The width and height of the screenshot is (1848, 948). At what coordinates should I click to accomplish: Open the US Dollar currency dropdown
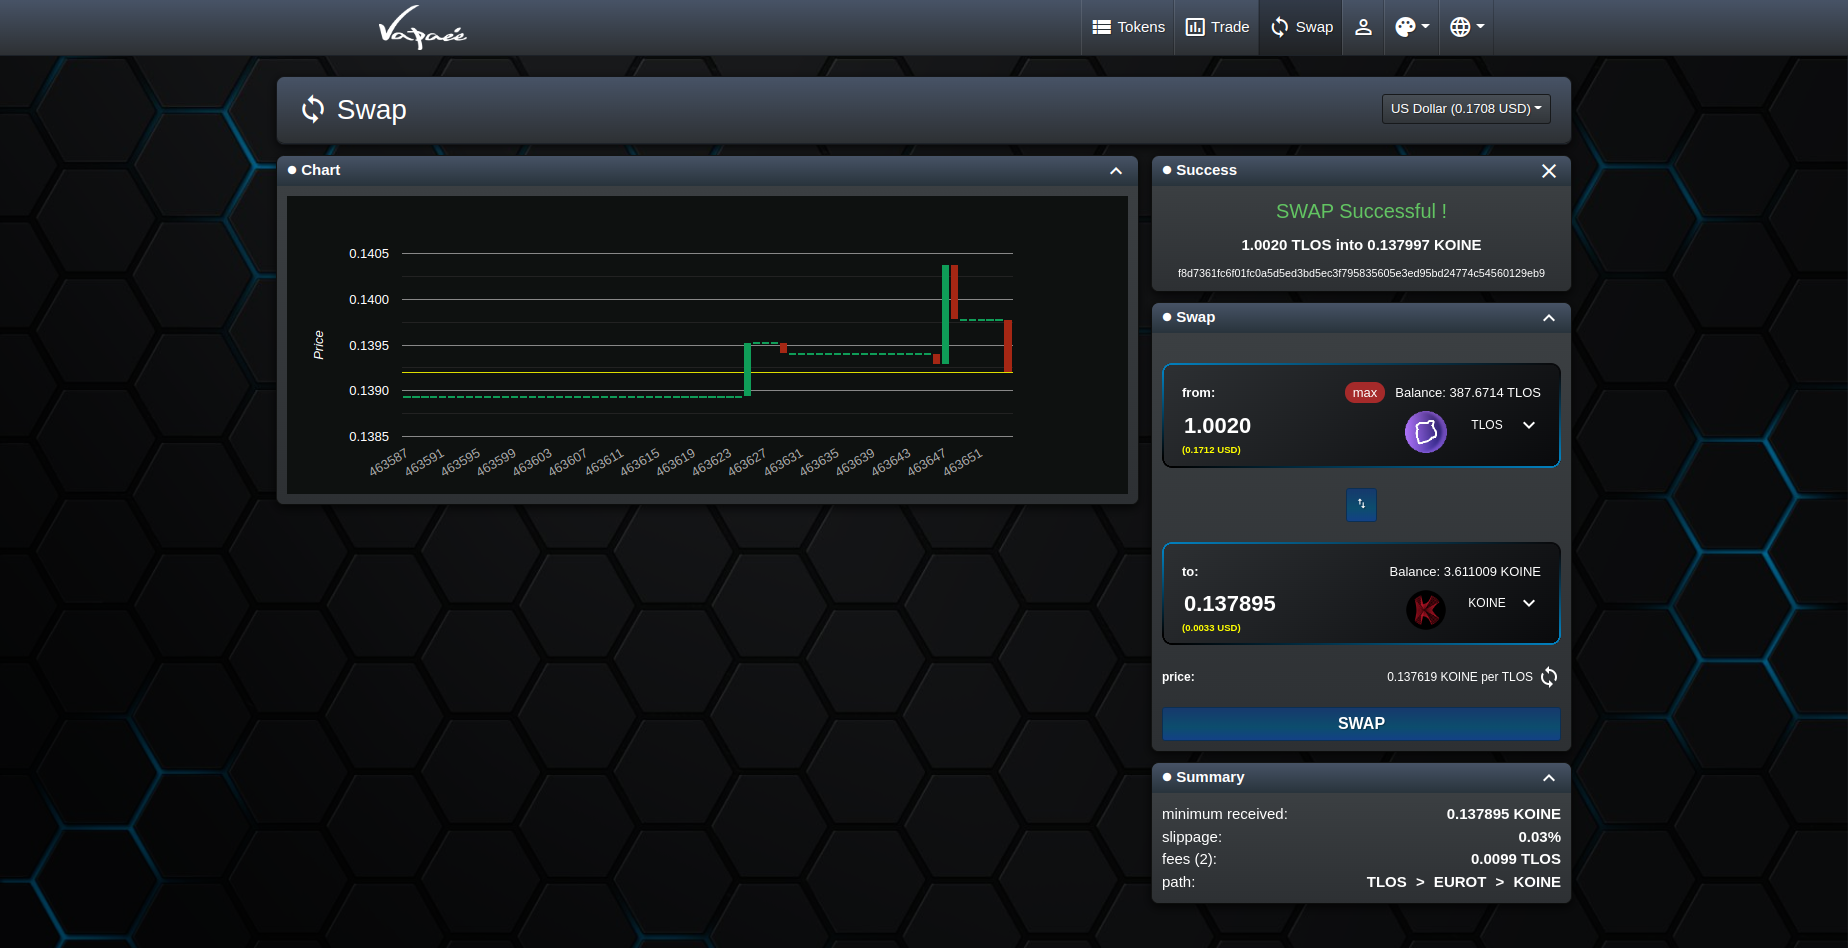1466,109
